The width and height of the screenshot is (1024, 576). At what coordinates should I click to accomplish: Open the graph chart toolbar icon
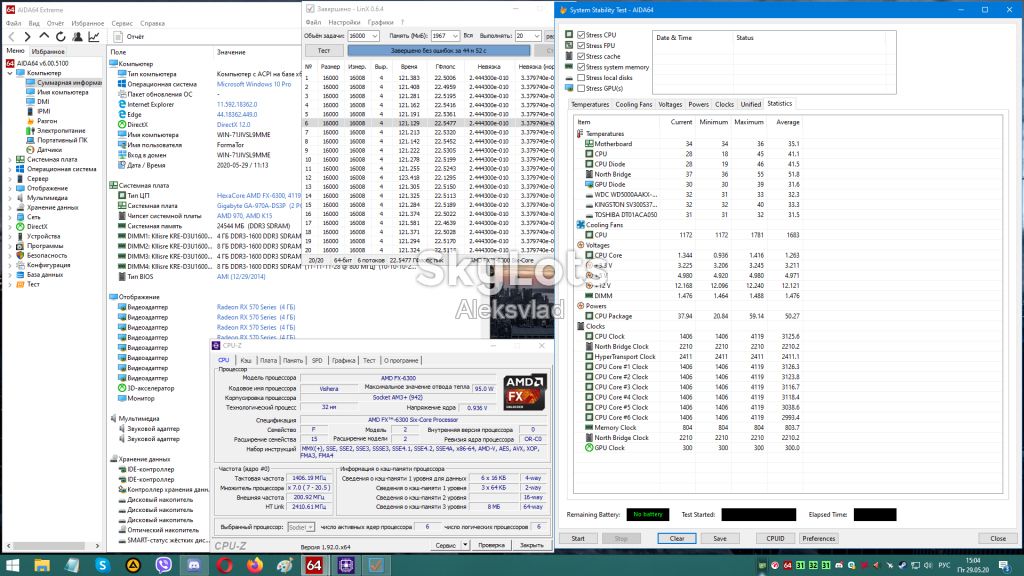[x=94, y=37]
